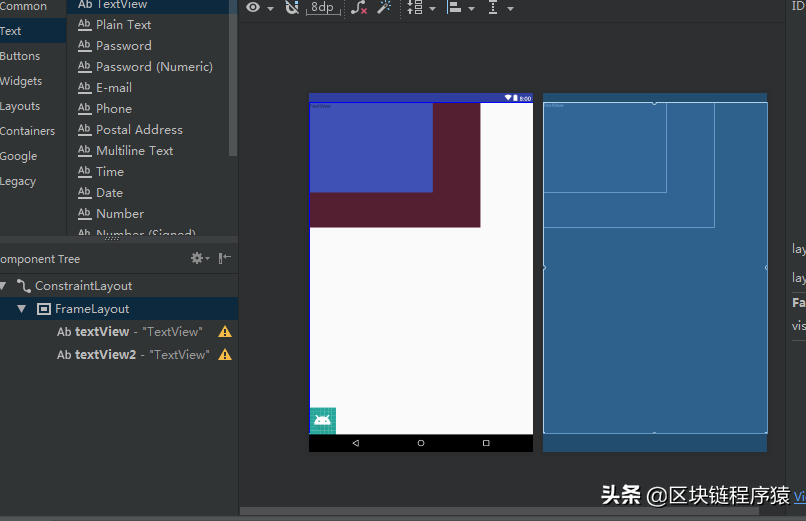Change the 8dp default margins
806x521 pixels.
pyautogui.click(x=322, y=7)
